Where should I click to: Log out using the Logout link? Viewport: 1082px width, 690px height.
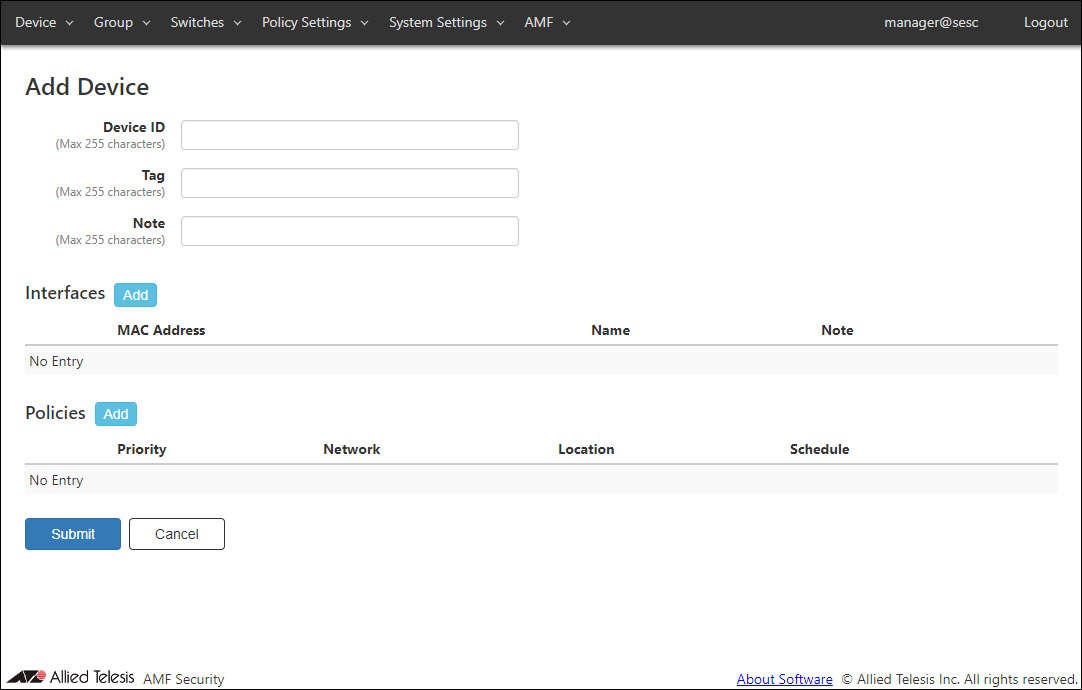coord(1045,22)
